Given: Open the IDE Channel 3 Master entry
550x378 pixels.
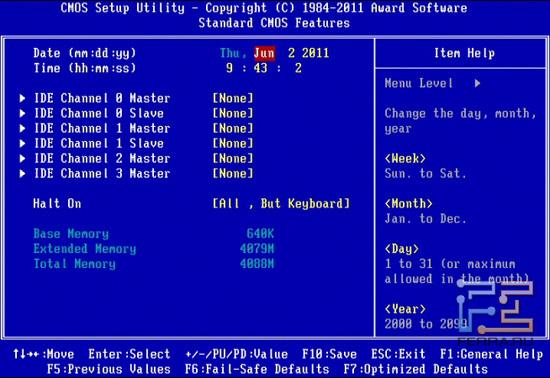Looking at the screenshot, I should [x=102, y=174].
